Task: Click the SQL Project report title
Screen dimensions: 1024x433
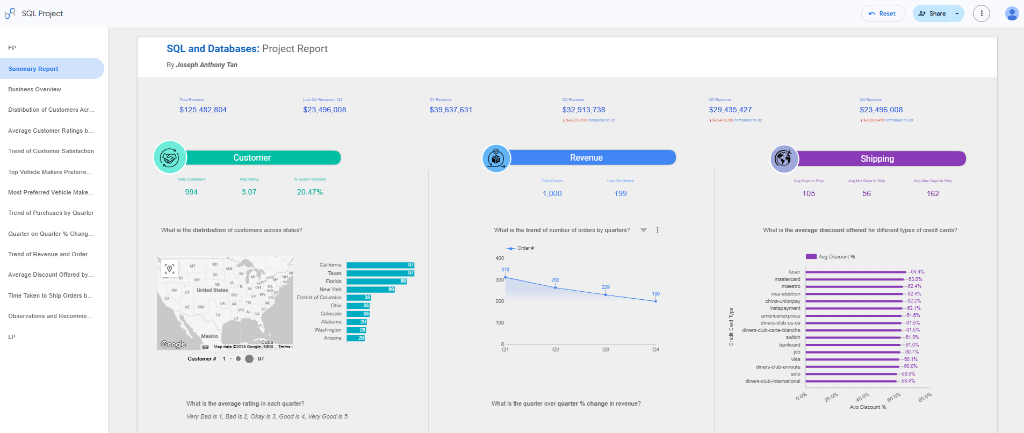Action: tap(42, 13)
